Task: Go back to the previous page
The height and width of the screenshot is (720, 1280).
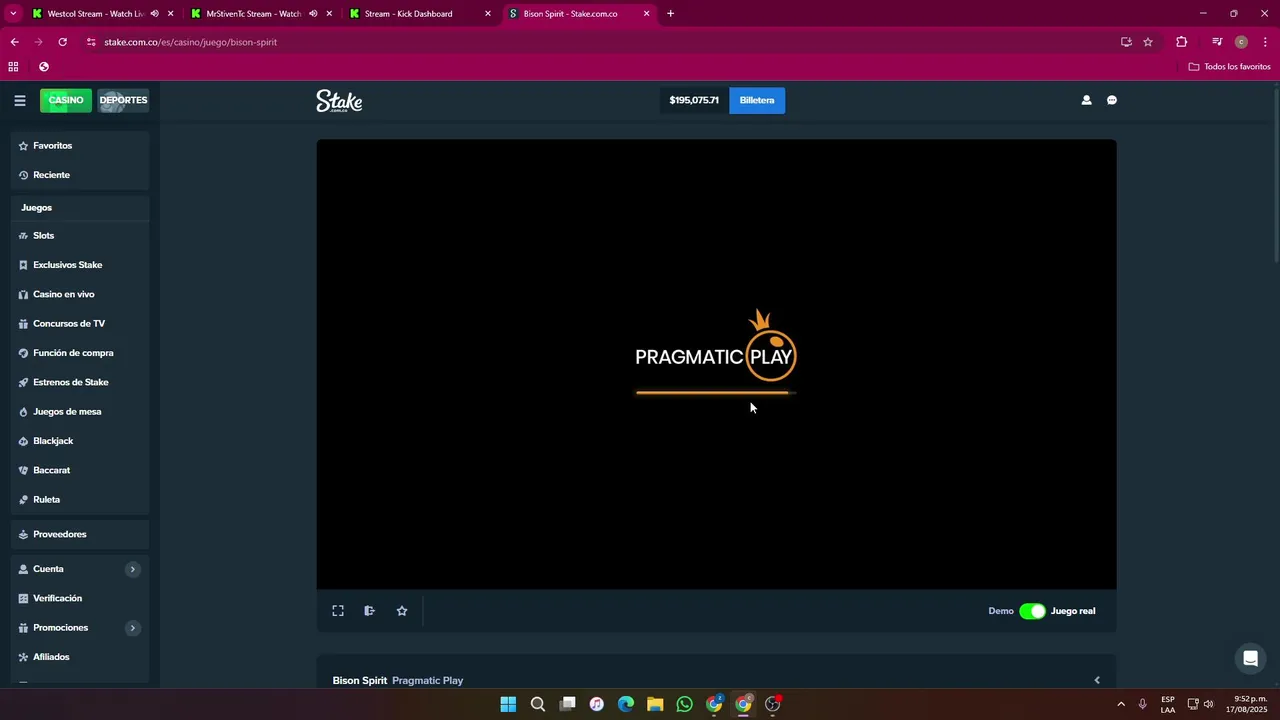Action: (14, 42)
